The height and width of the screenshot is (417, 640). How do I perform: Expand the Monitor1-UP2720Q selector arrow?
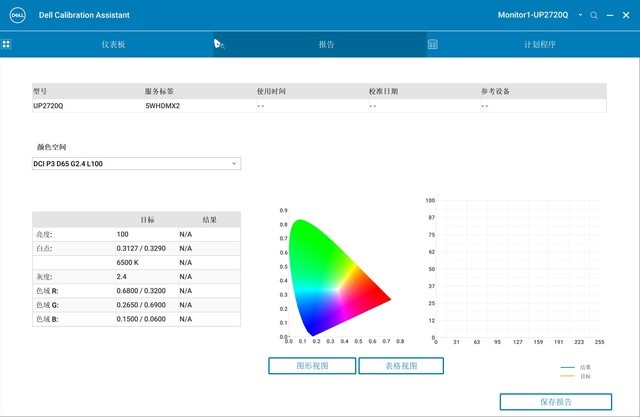[x=580, y=15]
